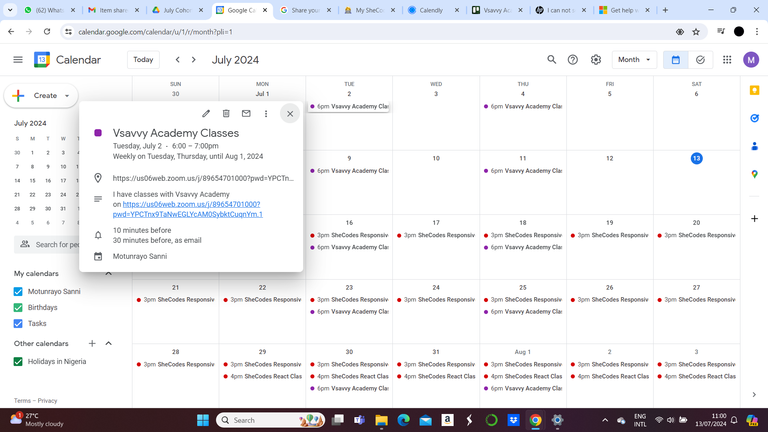Hide side panel chevron at bottom right
Image resolution: width=768 pixels, height=432 pixels.
click(754, 394)
